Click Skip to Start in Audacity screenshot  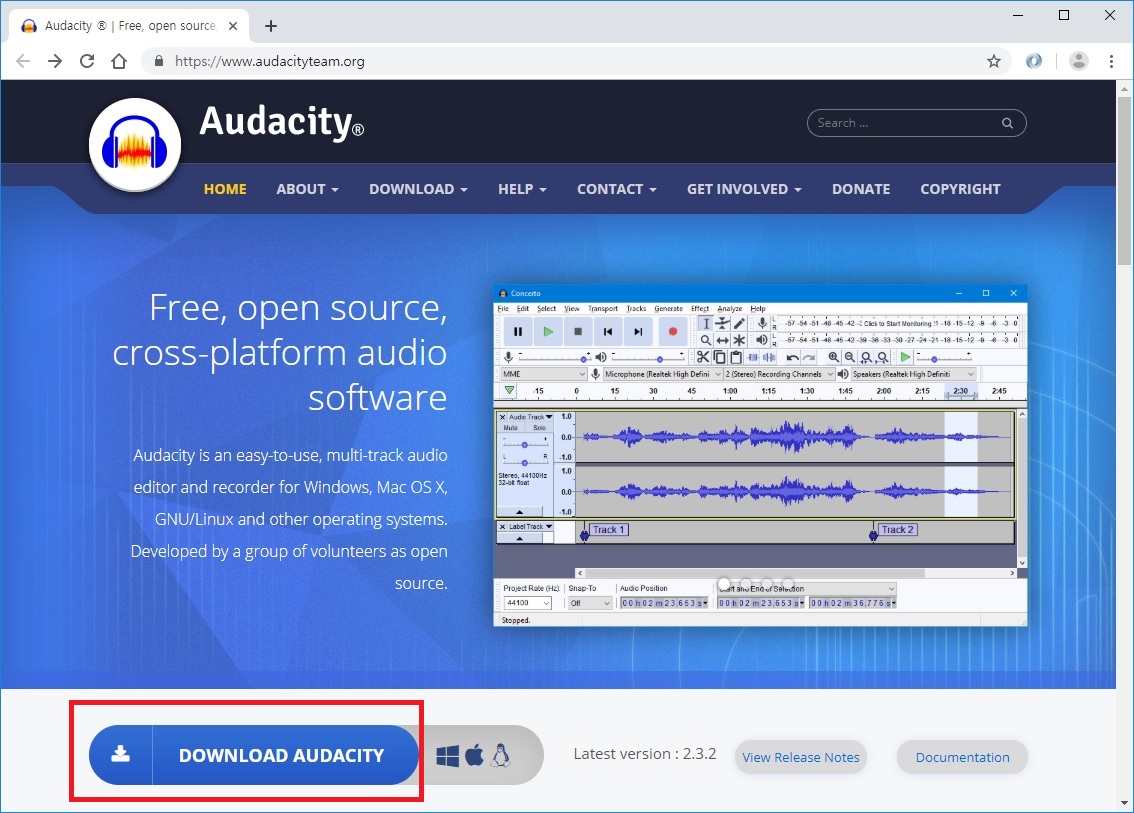click(608, 332)
